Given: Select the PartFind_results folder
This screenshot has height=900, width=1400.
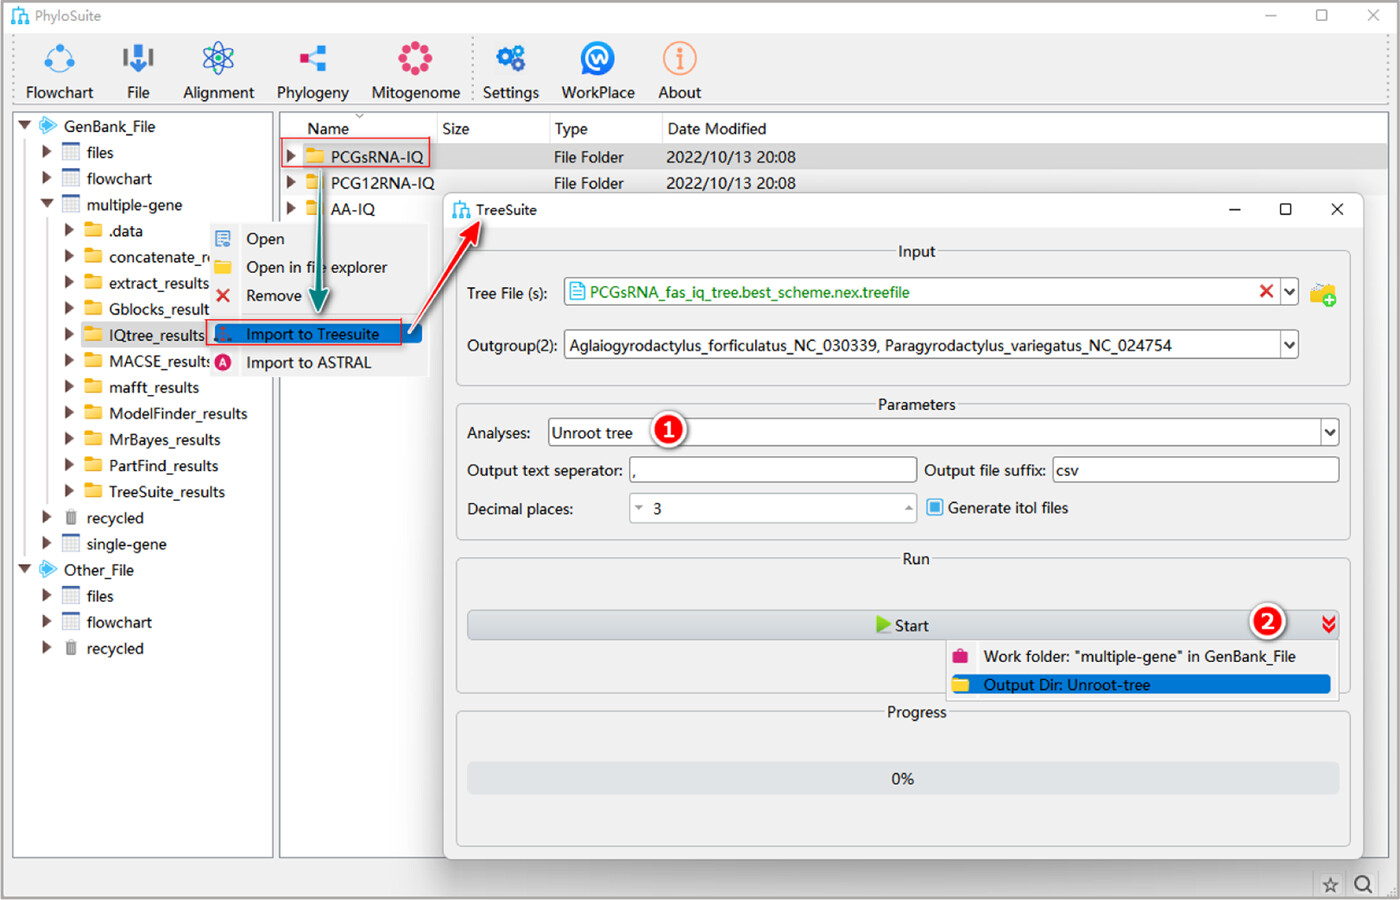Looking at the screenshot, I should point(163,465).
